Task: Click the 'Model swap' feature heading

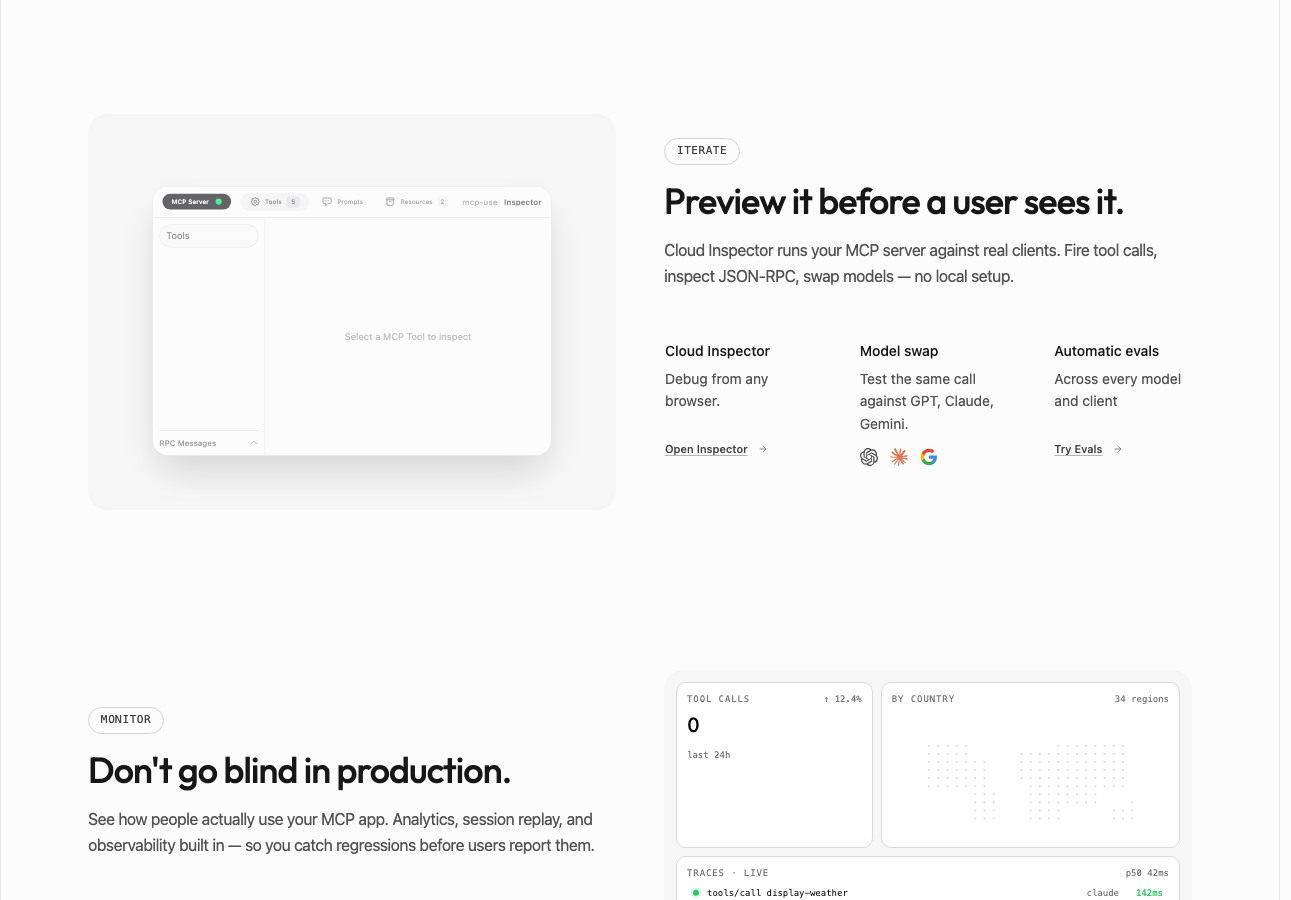Action: 899,351
